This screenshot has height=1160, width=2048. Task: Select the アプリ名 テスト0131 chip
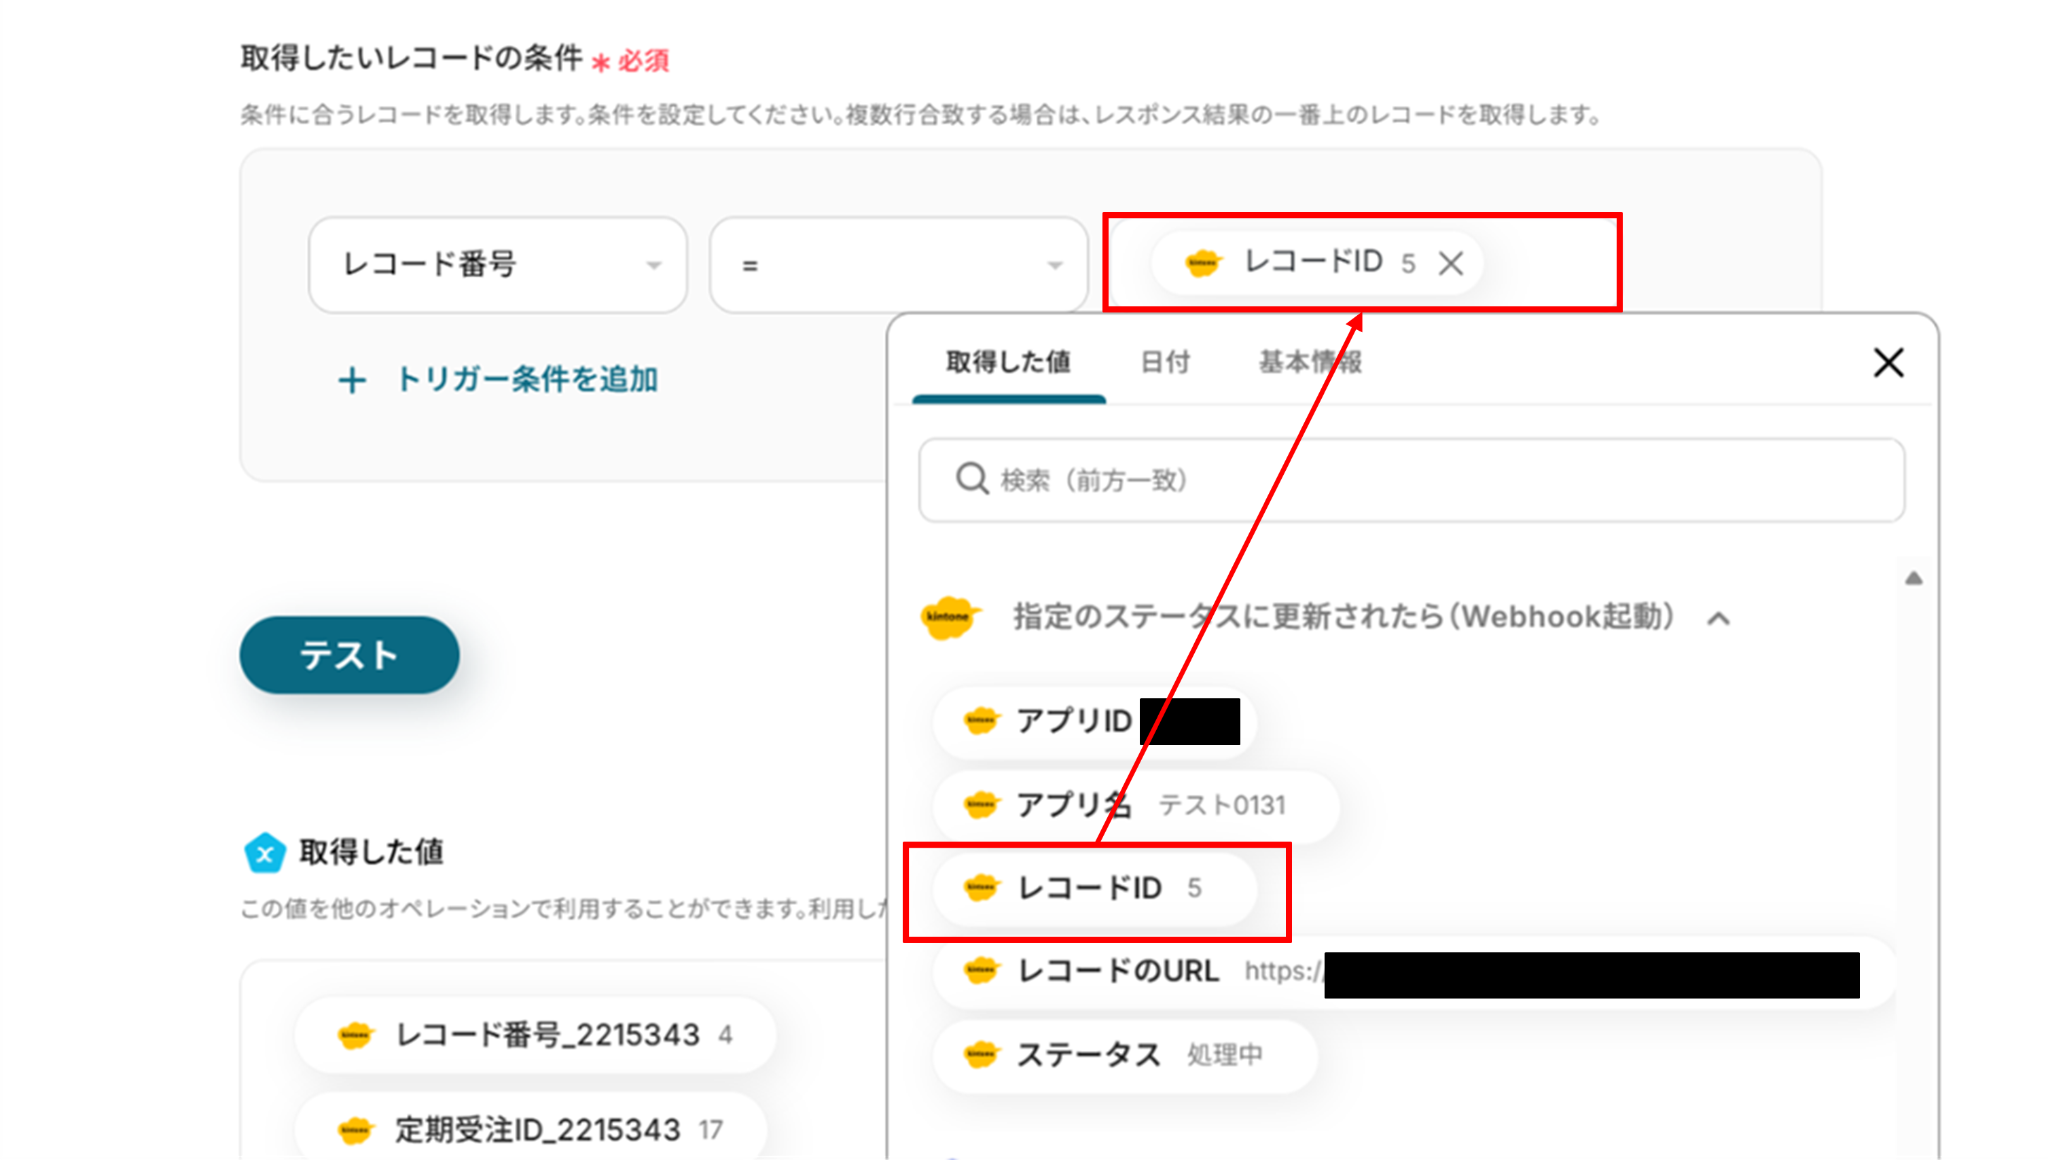pos(1134,805)
